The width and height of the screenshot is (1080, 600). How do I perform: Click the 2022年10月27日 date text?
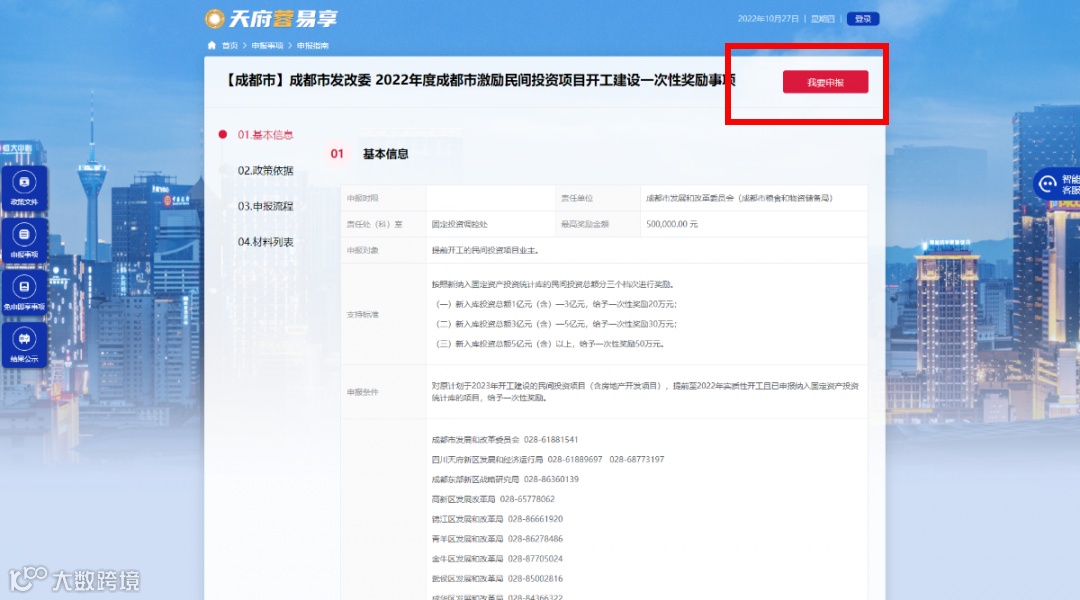(x=768, y=19)
